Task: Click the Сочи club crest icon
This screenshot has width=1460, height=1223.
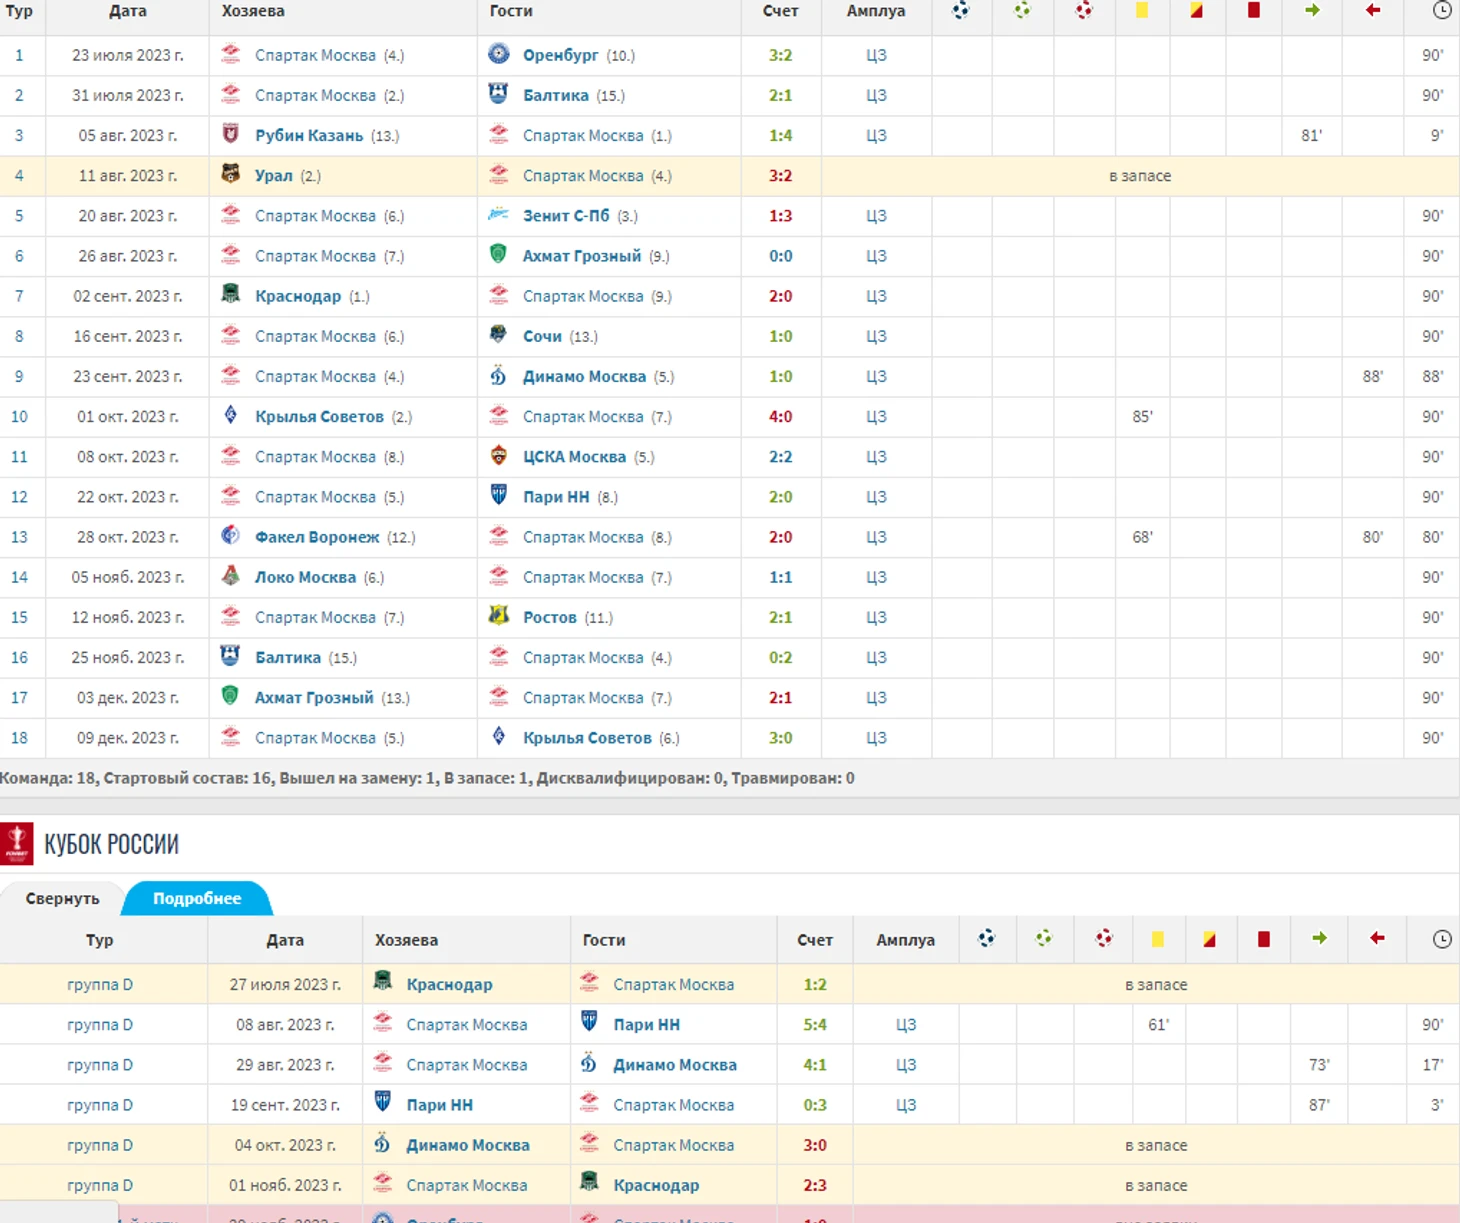Action: pos(498,335)
